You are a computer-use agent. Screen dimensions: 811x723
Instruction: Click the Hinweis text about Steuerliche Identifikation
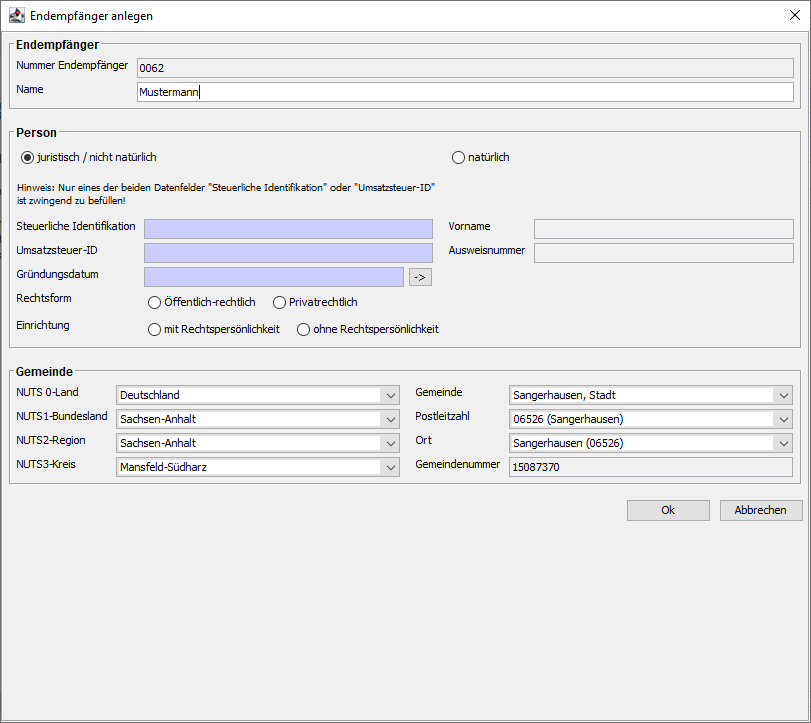(x=226, y=194)
